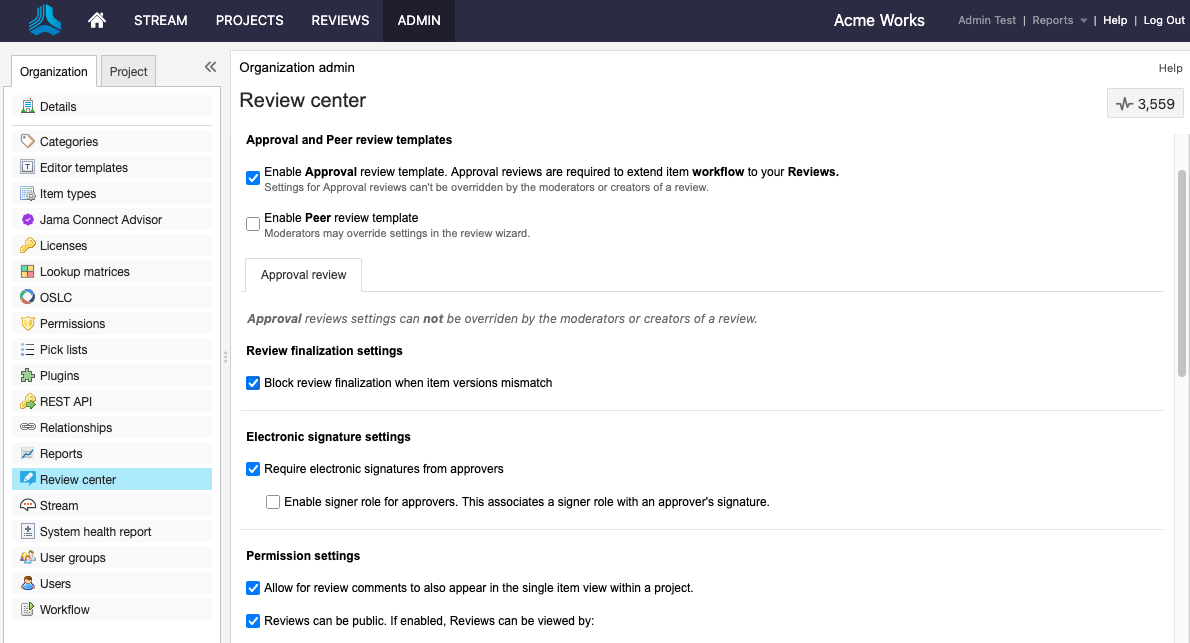The width and height of the screenshot is (1190, 643).
Task: Click the Lookup matrices grid icon
Action: point(27,271)
